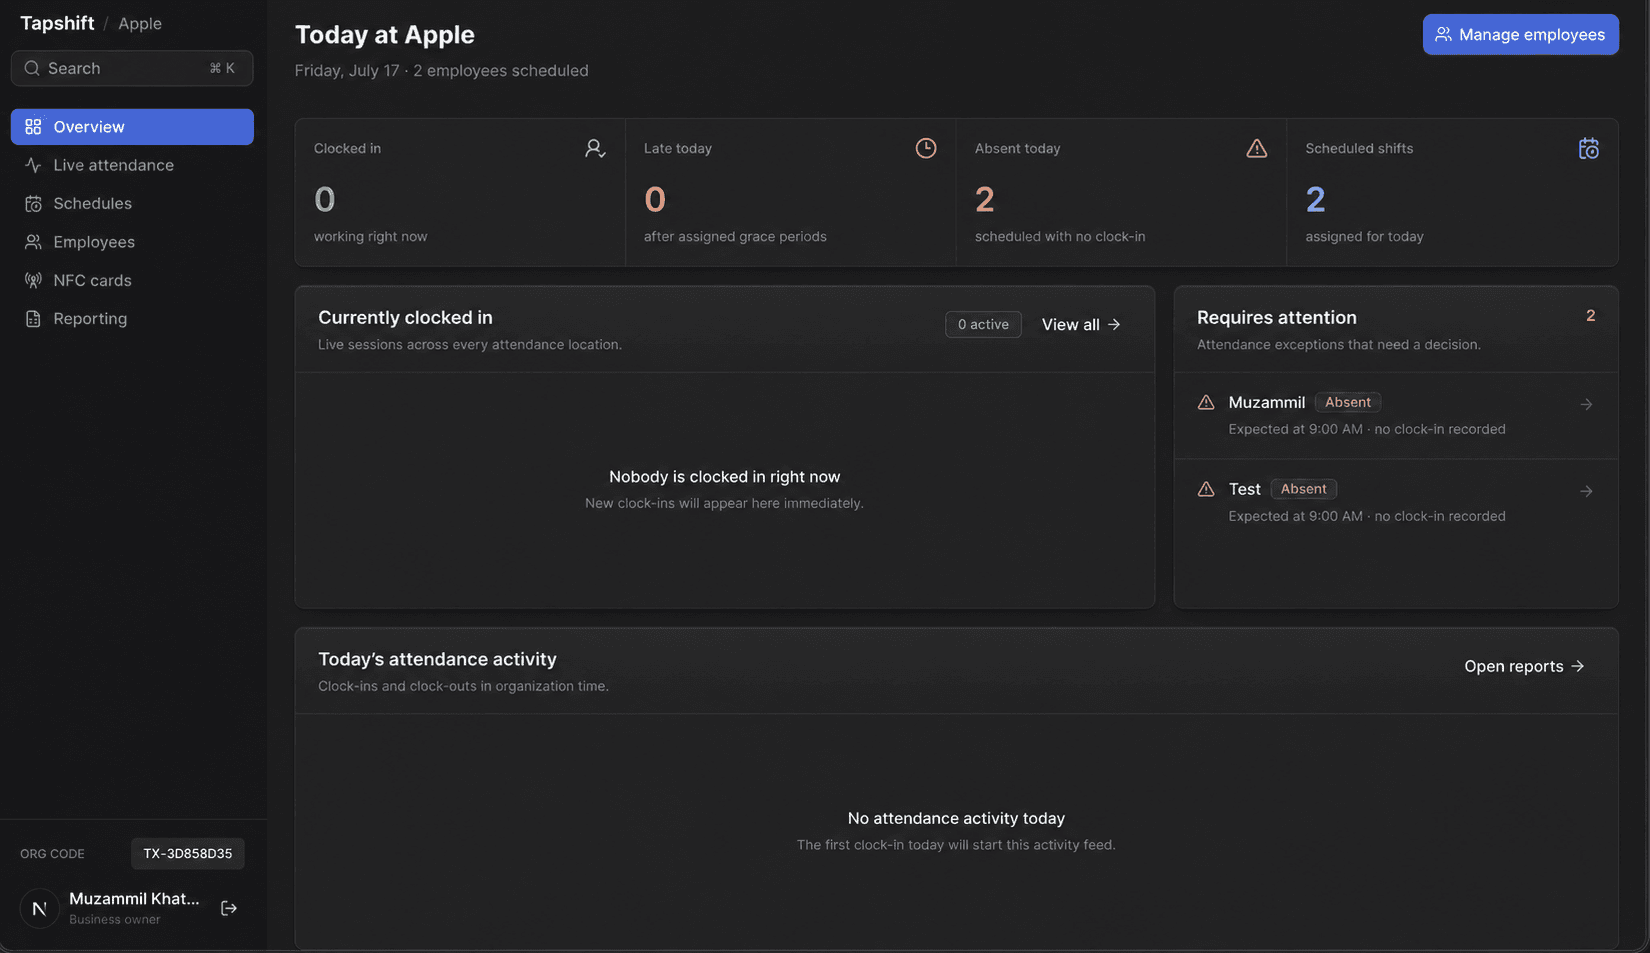Click the Live attendance pulse icon
Image resolution: width=1650 pixels, height=953 pixels.
(33, 165)
